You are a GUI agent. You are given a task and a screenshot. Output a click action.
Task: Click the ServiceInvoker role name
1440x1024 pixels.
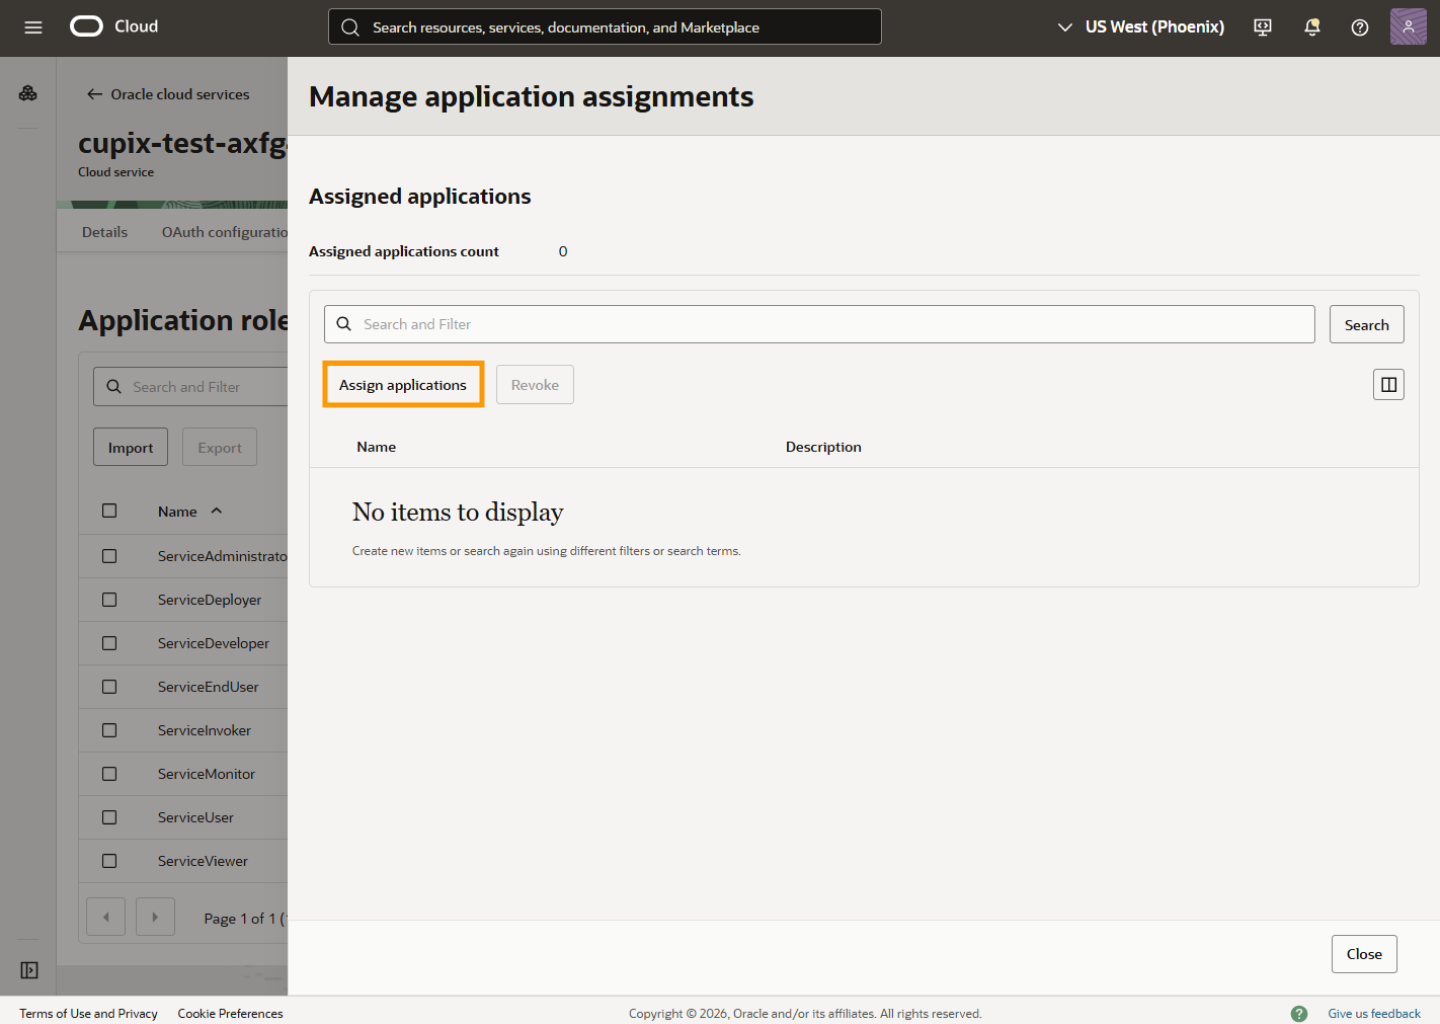pos(204,731)
